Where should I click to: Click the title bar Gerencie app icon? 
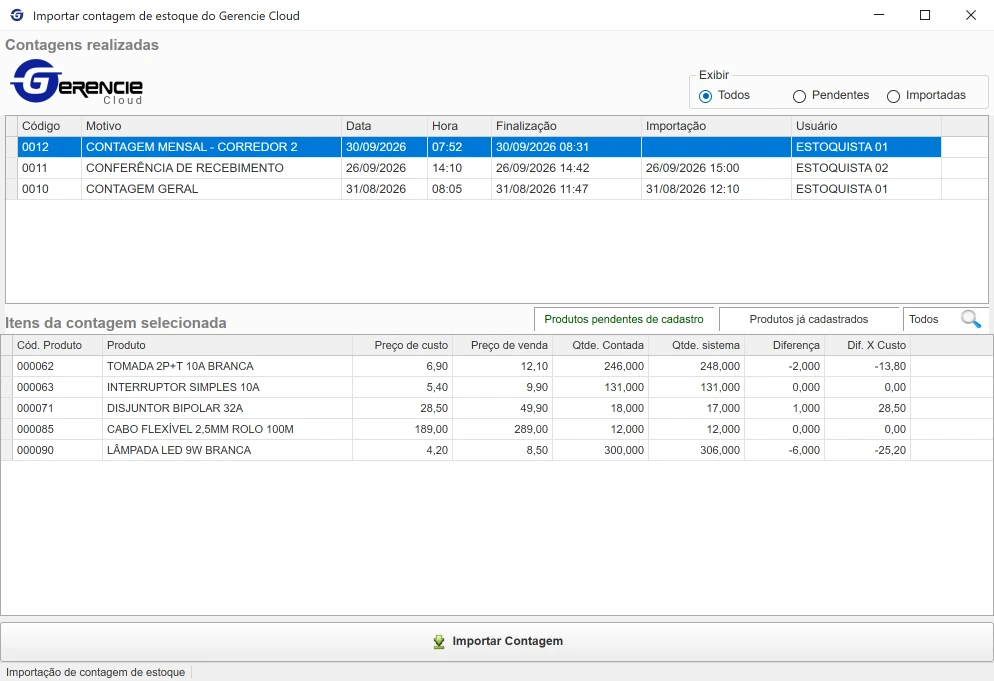click(x=17, y=15)
